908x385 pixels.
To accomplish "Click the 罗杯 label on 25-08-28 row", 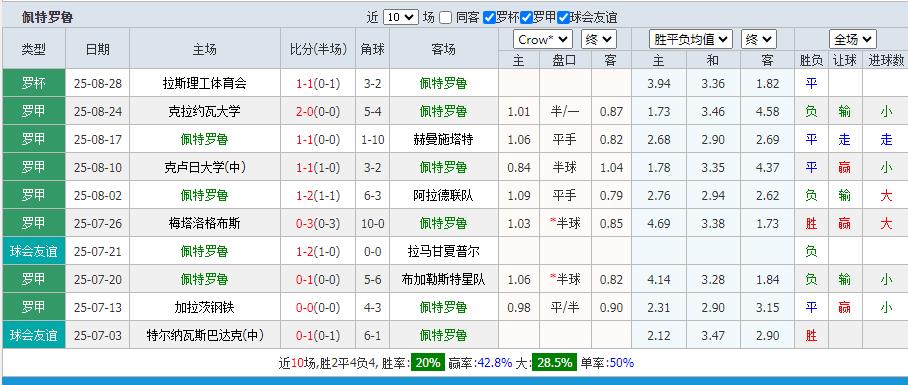I will point(34,83).
